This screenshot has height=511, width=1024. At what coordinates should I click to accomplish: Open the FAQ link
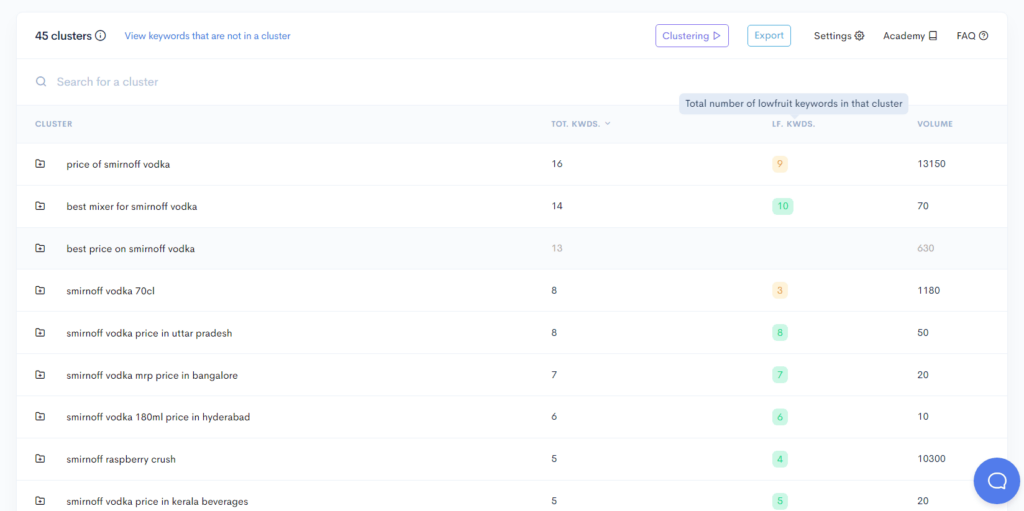coord(972,36)
